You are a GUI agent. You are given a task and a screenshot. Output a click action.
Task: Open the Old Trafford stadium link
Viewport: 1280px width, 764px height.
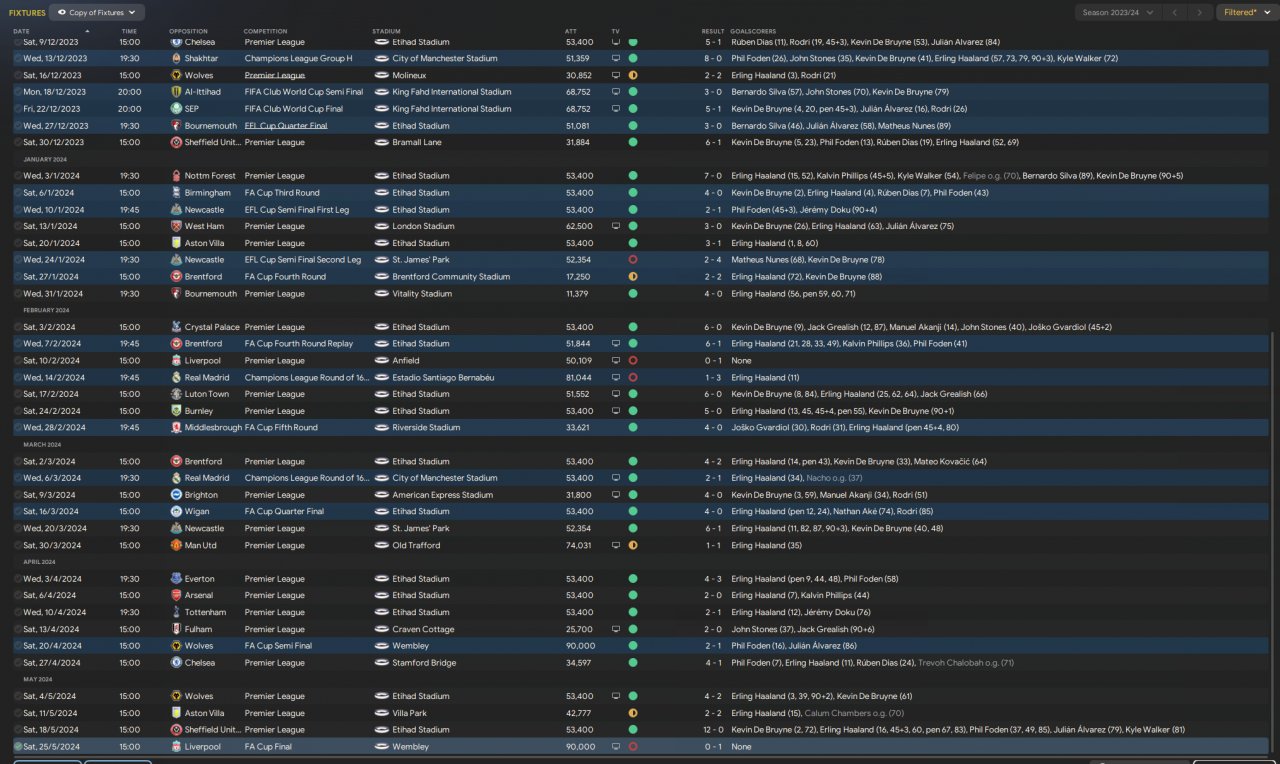click(x=416, y=546)
